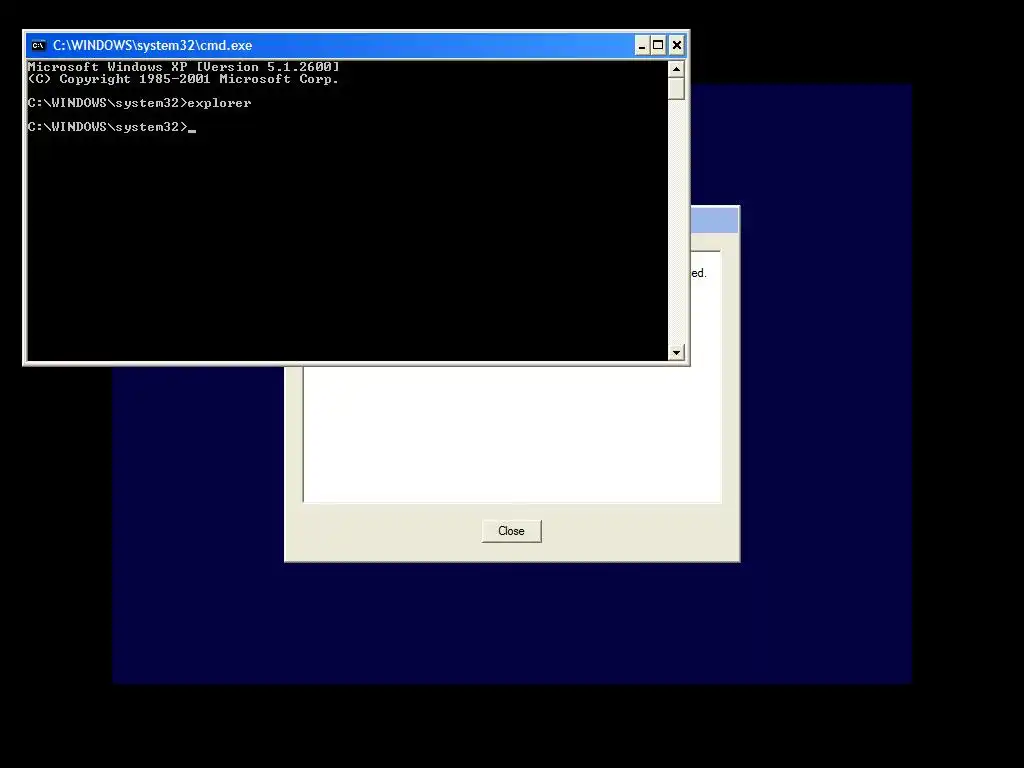The width and height of the screenshot is (1024, 768).
Task: Click the background dialog's blue title bar
Action: coord(714,220)
